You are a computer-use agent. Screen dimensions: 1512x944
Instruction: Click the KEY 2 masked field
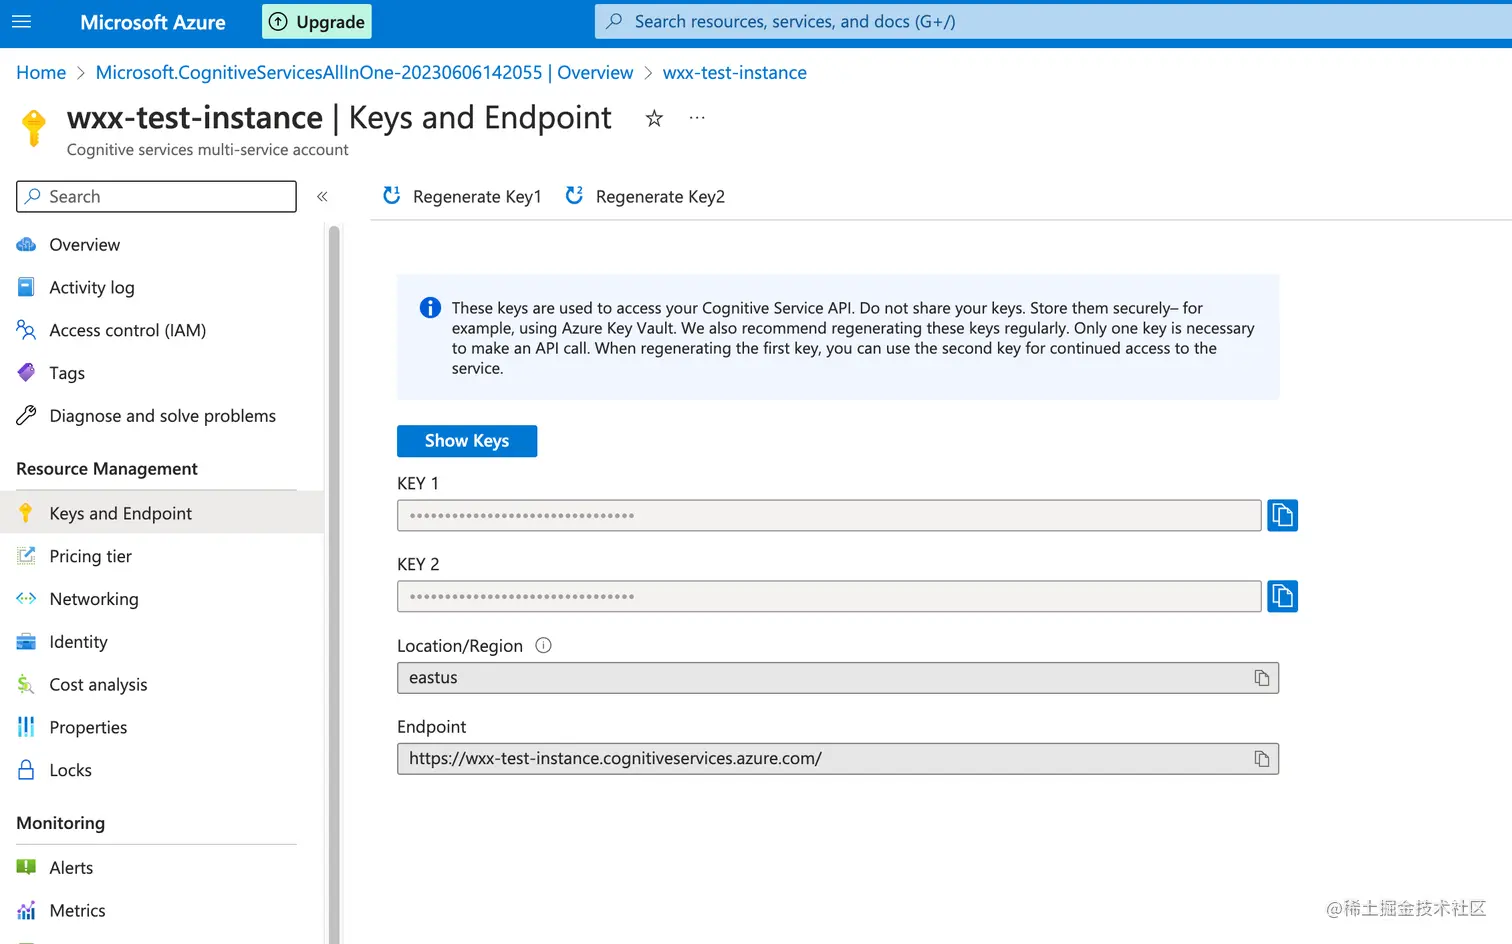(x=829, y=597)
